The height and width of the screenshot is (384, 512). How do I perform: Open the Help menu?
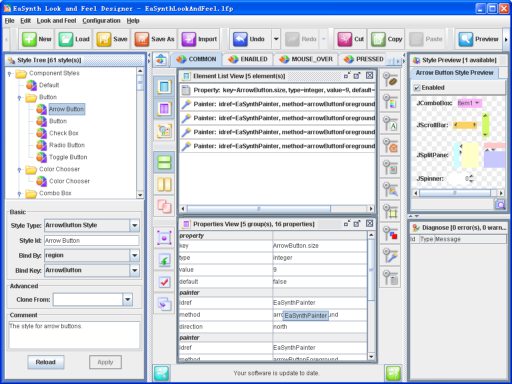(133, 21)
